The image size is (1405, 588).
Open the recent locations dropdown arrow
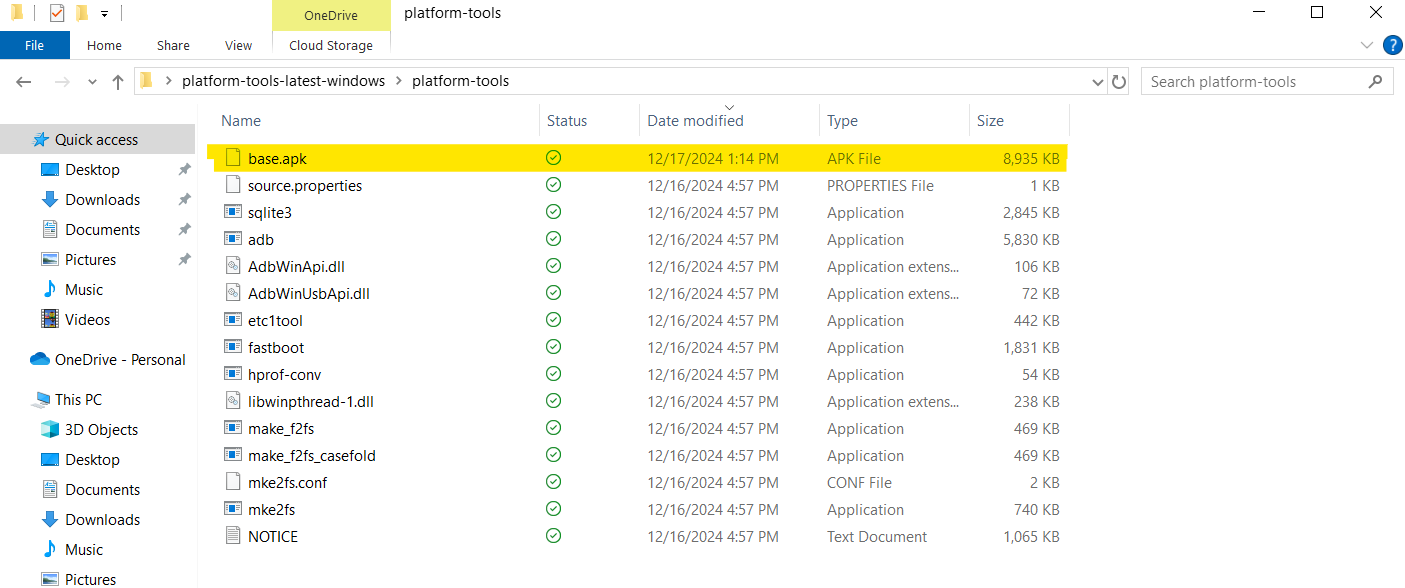(x=93, y=82)
